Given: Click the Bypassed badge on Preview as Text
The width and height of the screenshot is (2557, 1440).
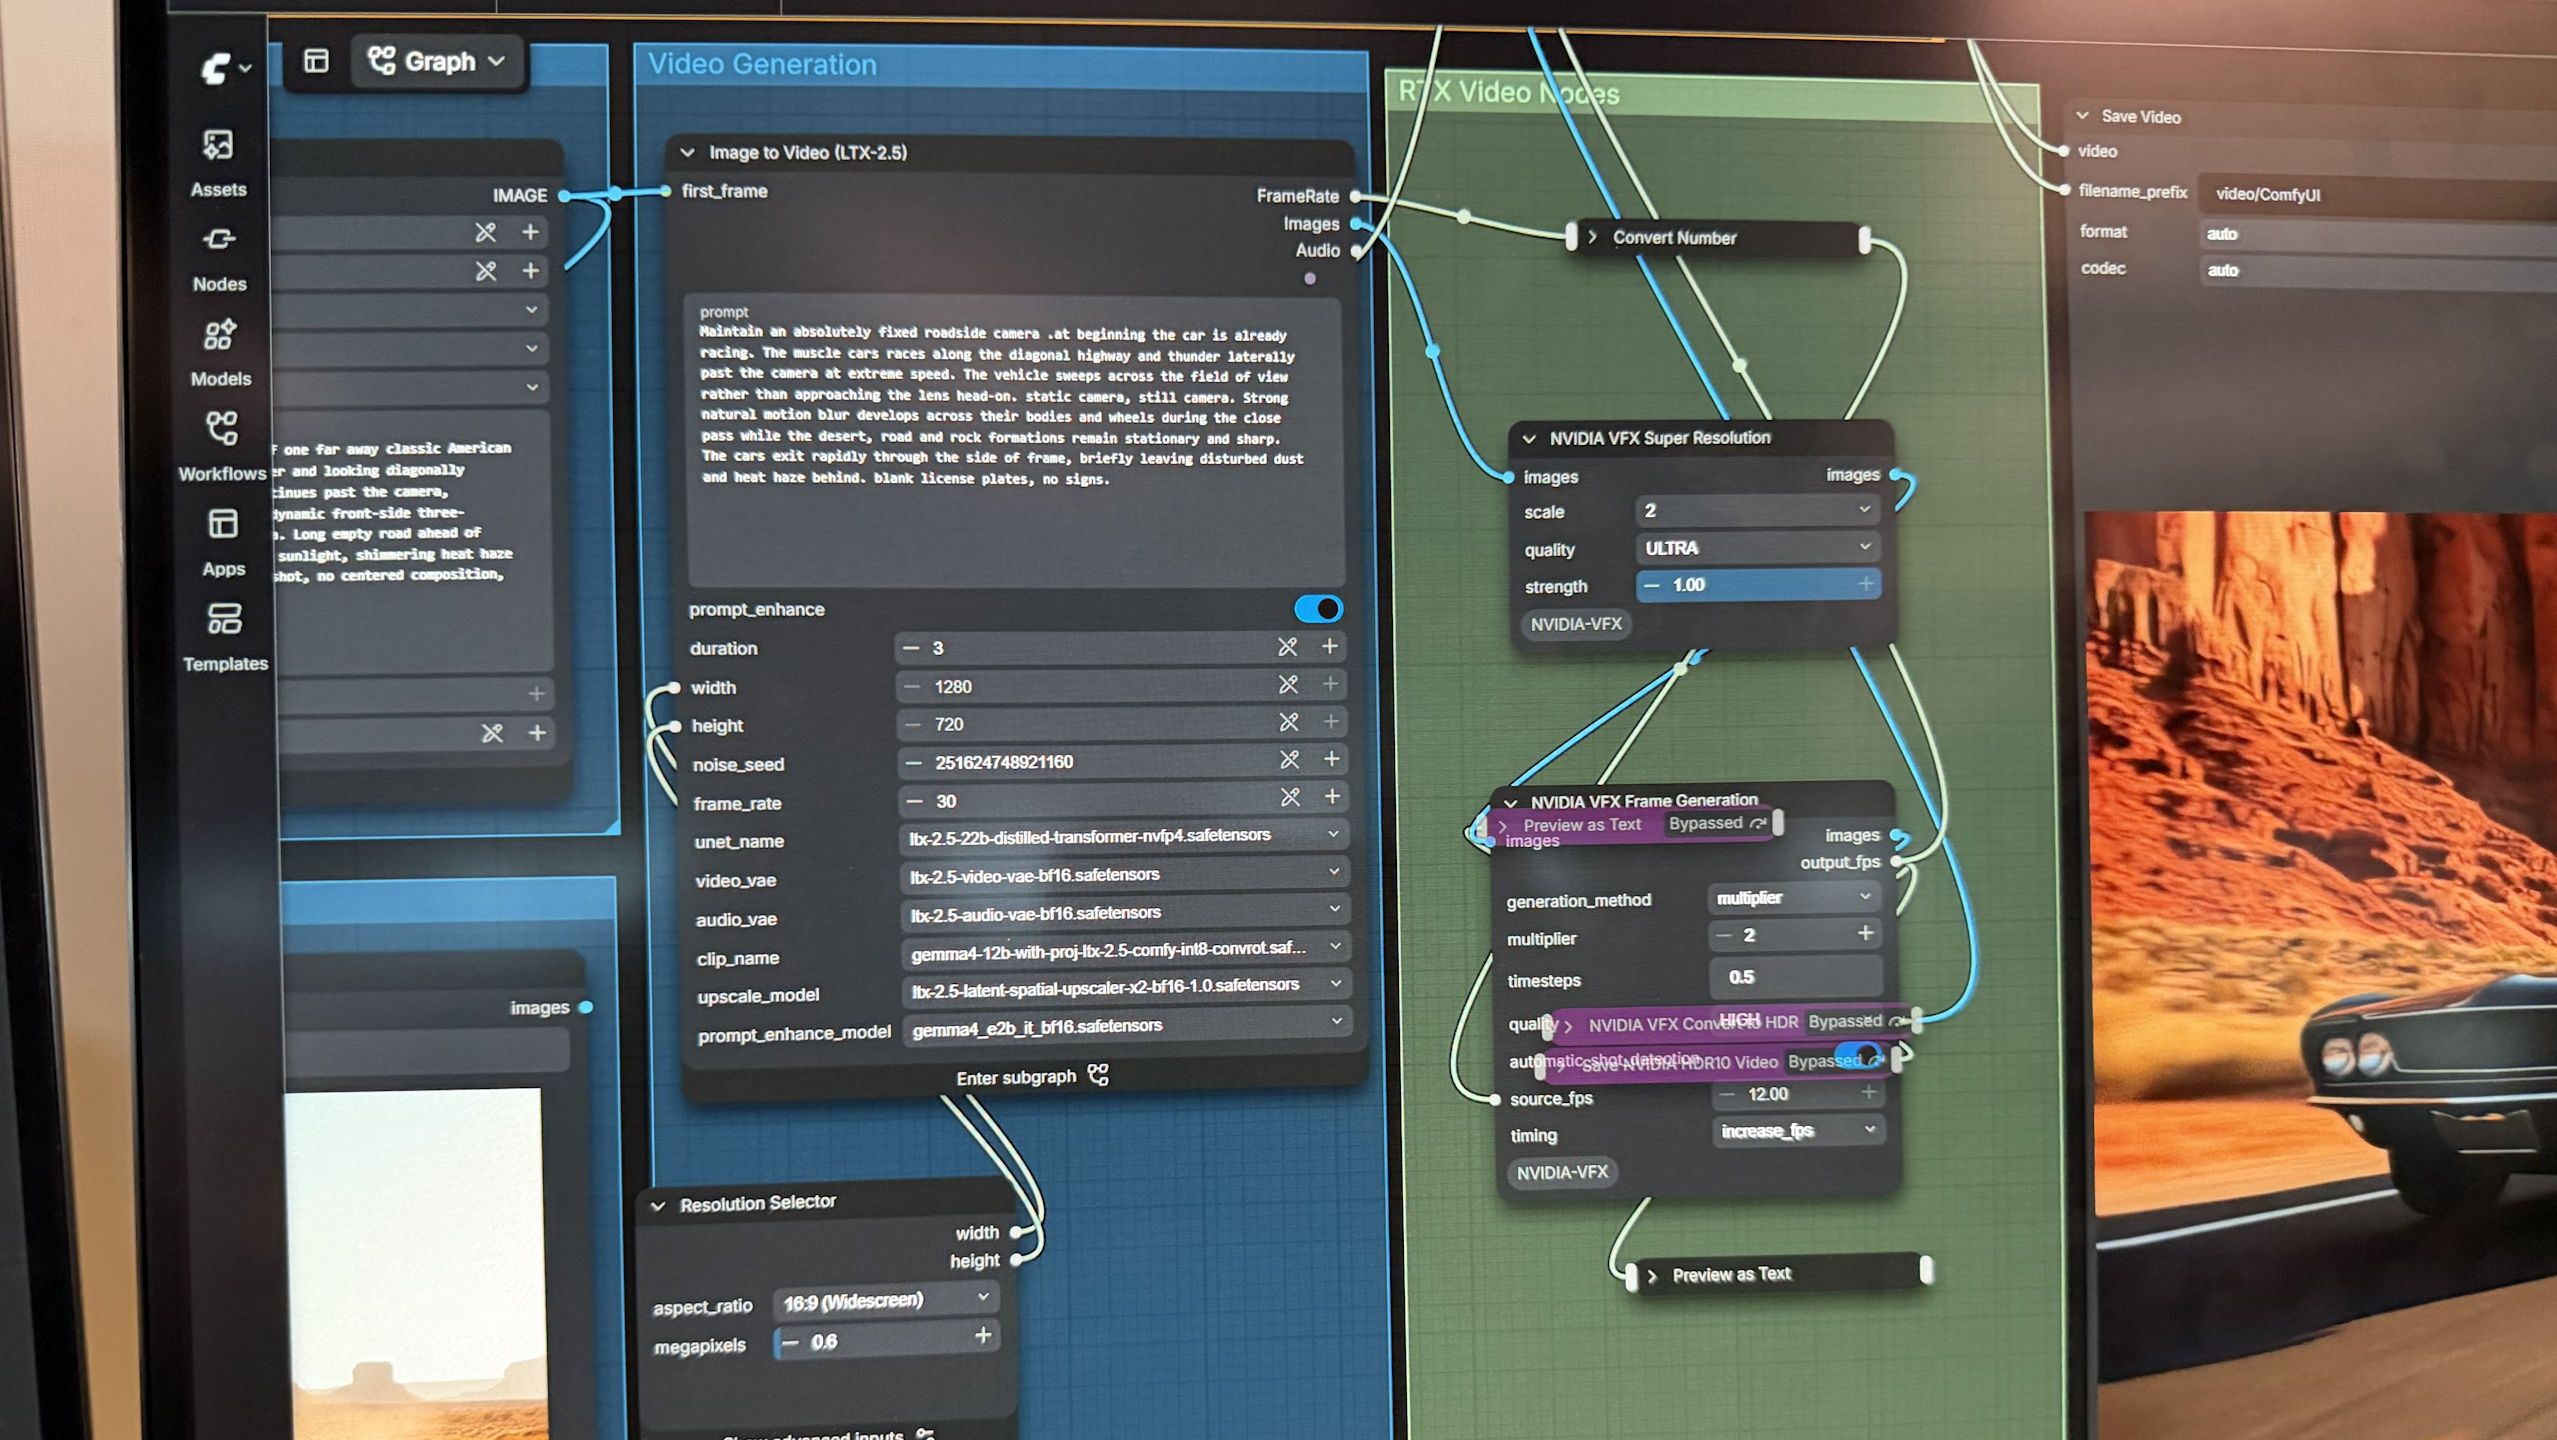Looking at the screenshot, I should pyautogui.click(x=1716, y=823).
